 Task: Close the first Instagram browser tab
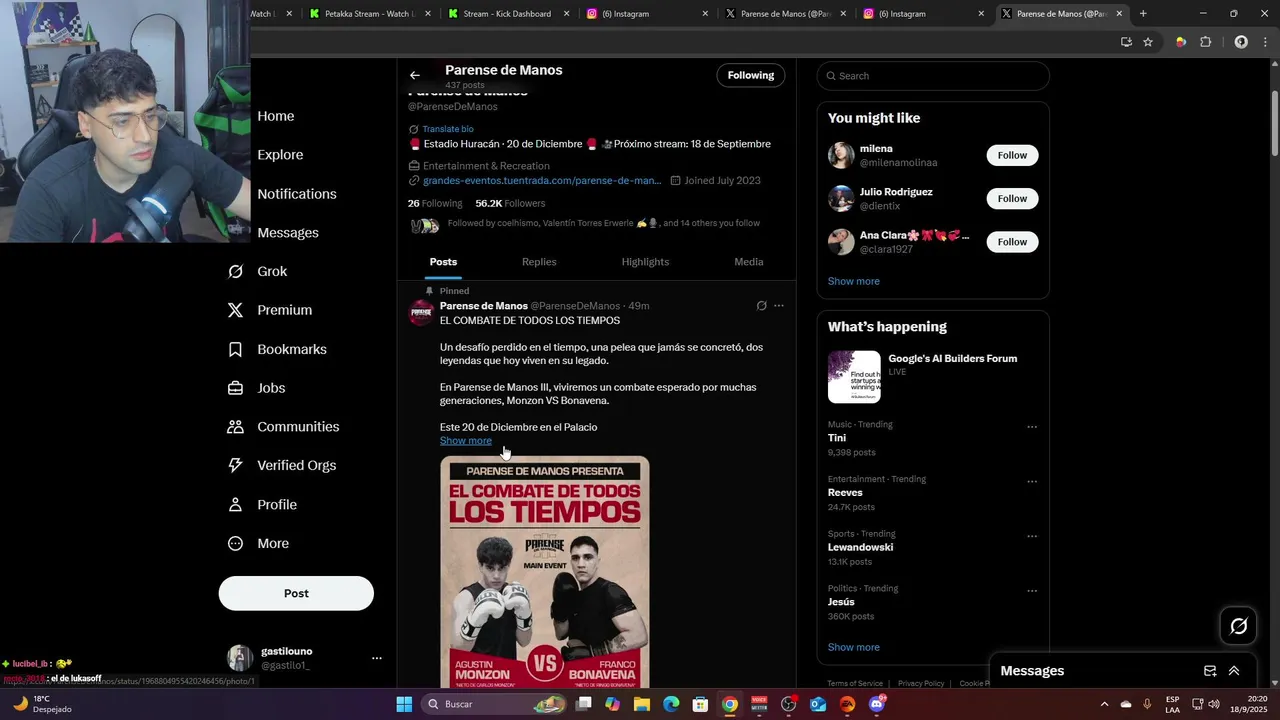pos(705,14)
